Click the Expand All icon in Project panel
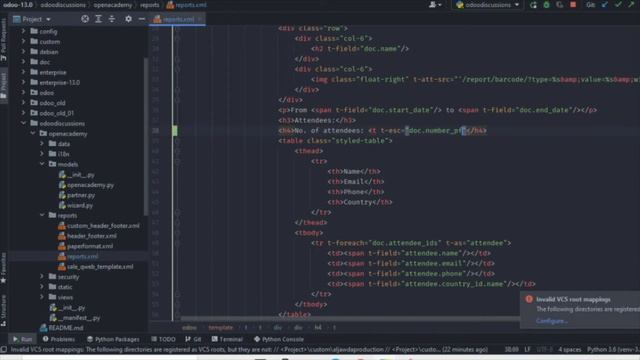 point(98,19)
